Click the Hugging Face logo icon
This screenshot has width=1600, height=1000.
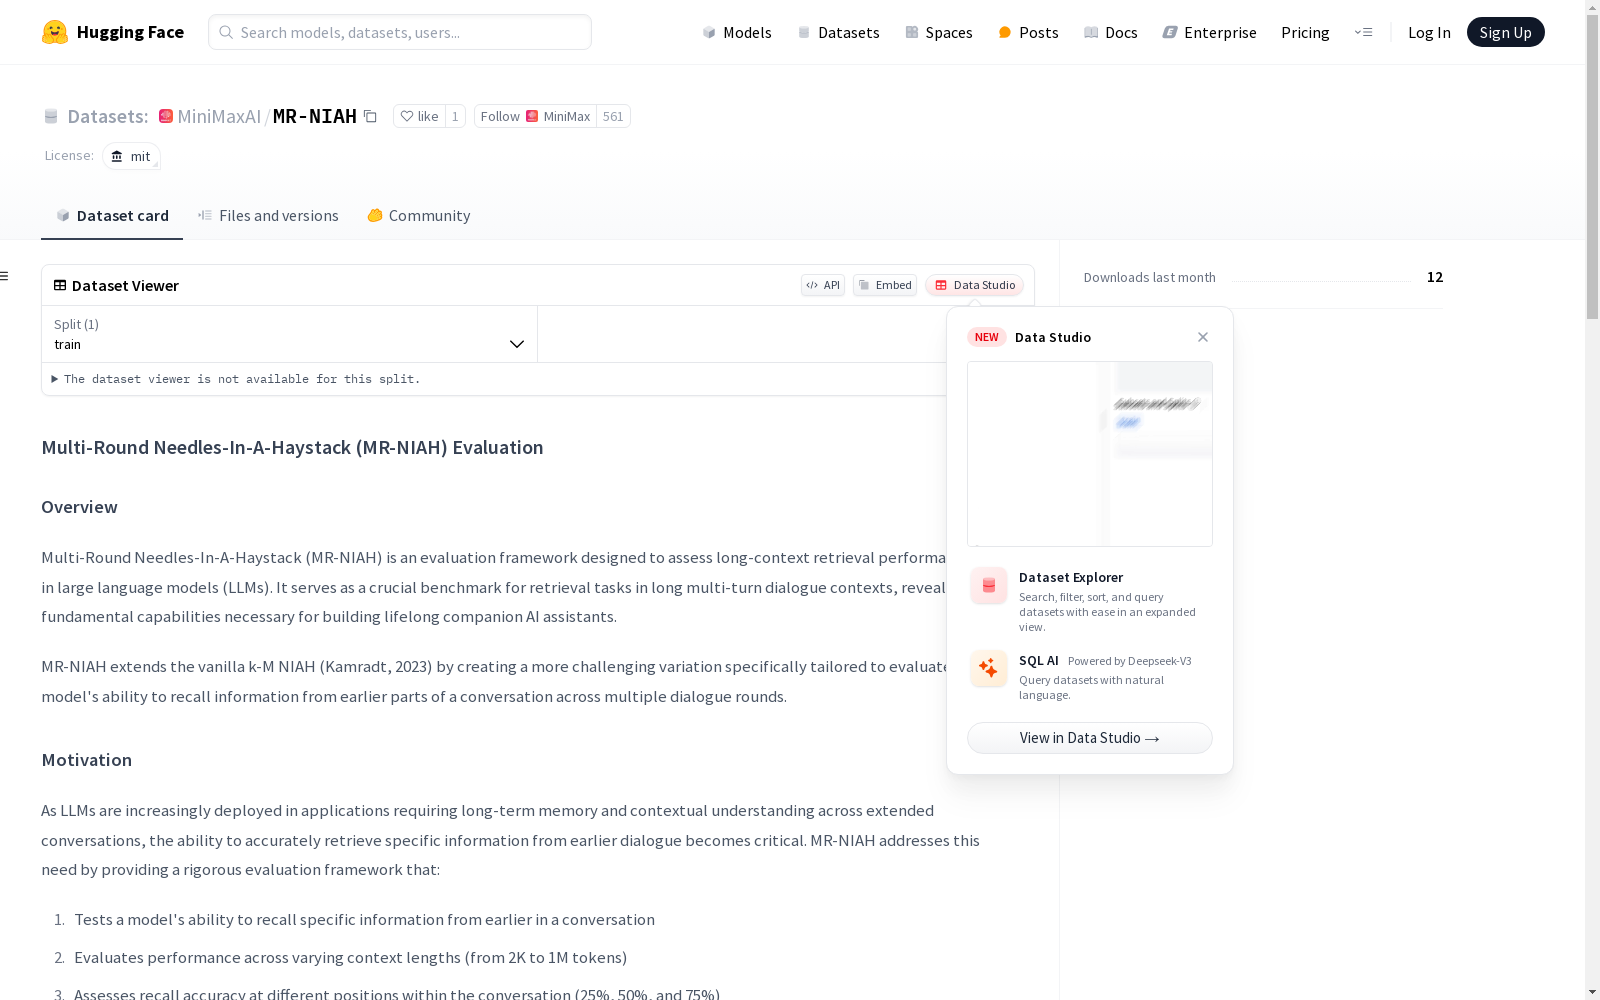[x=55, y=32]
